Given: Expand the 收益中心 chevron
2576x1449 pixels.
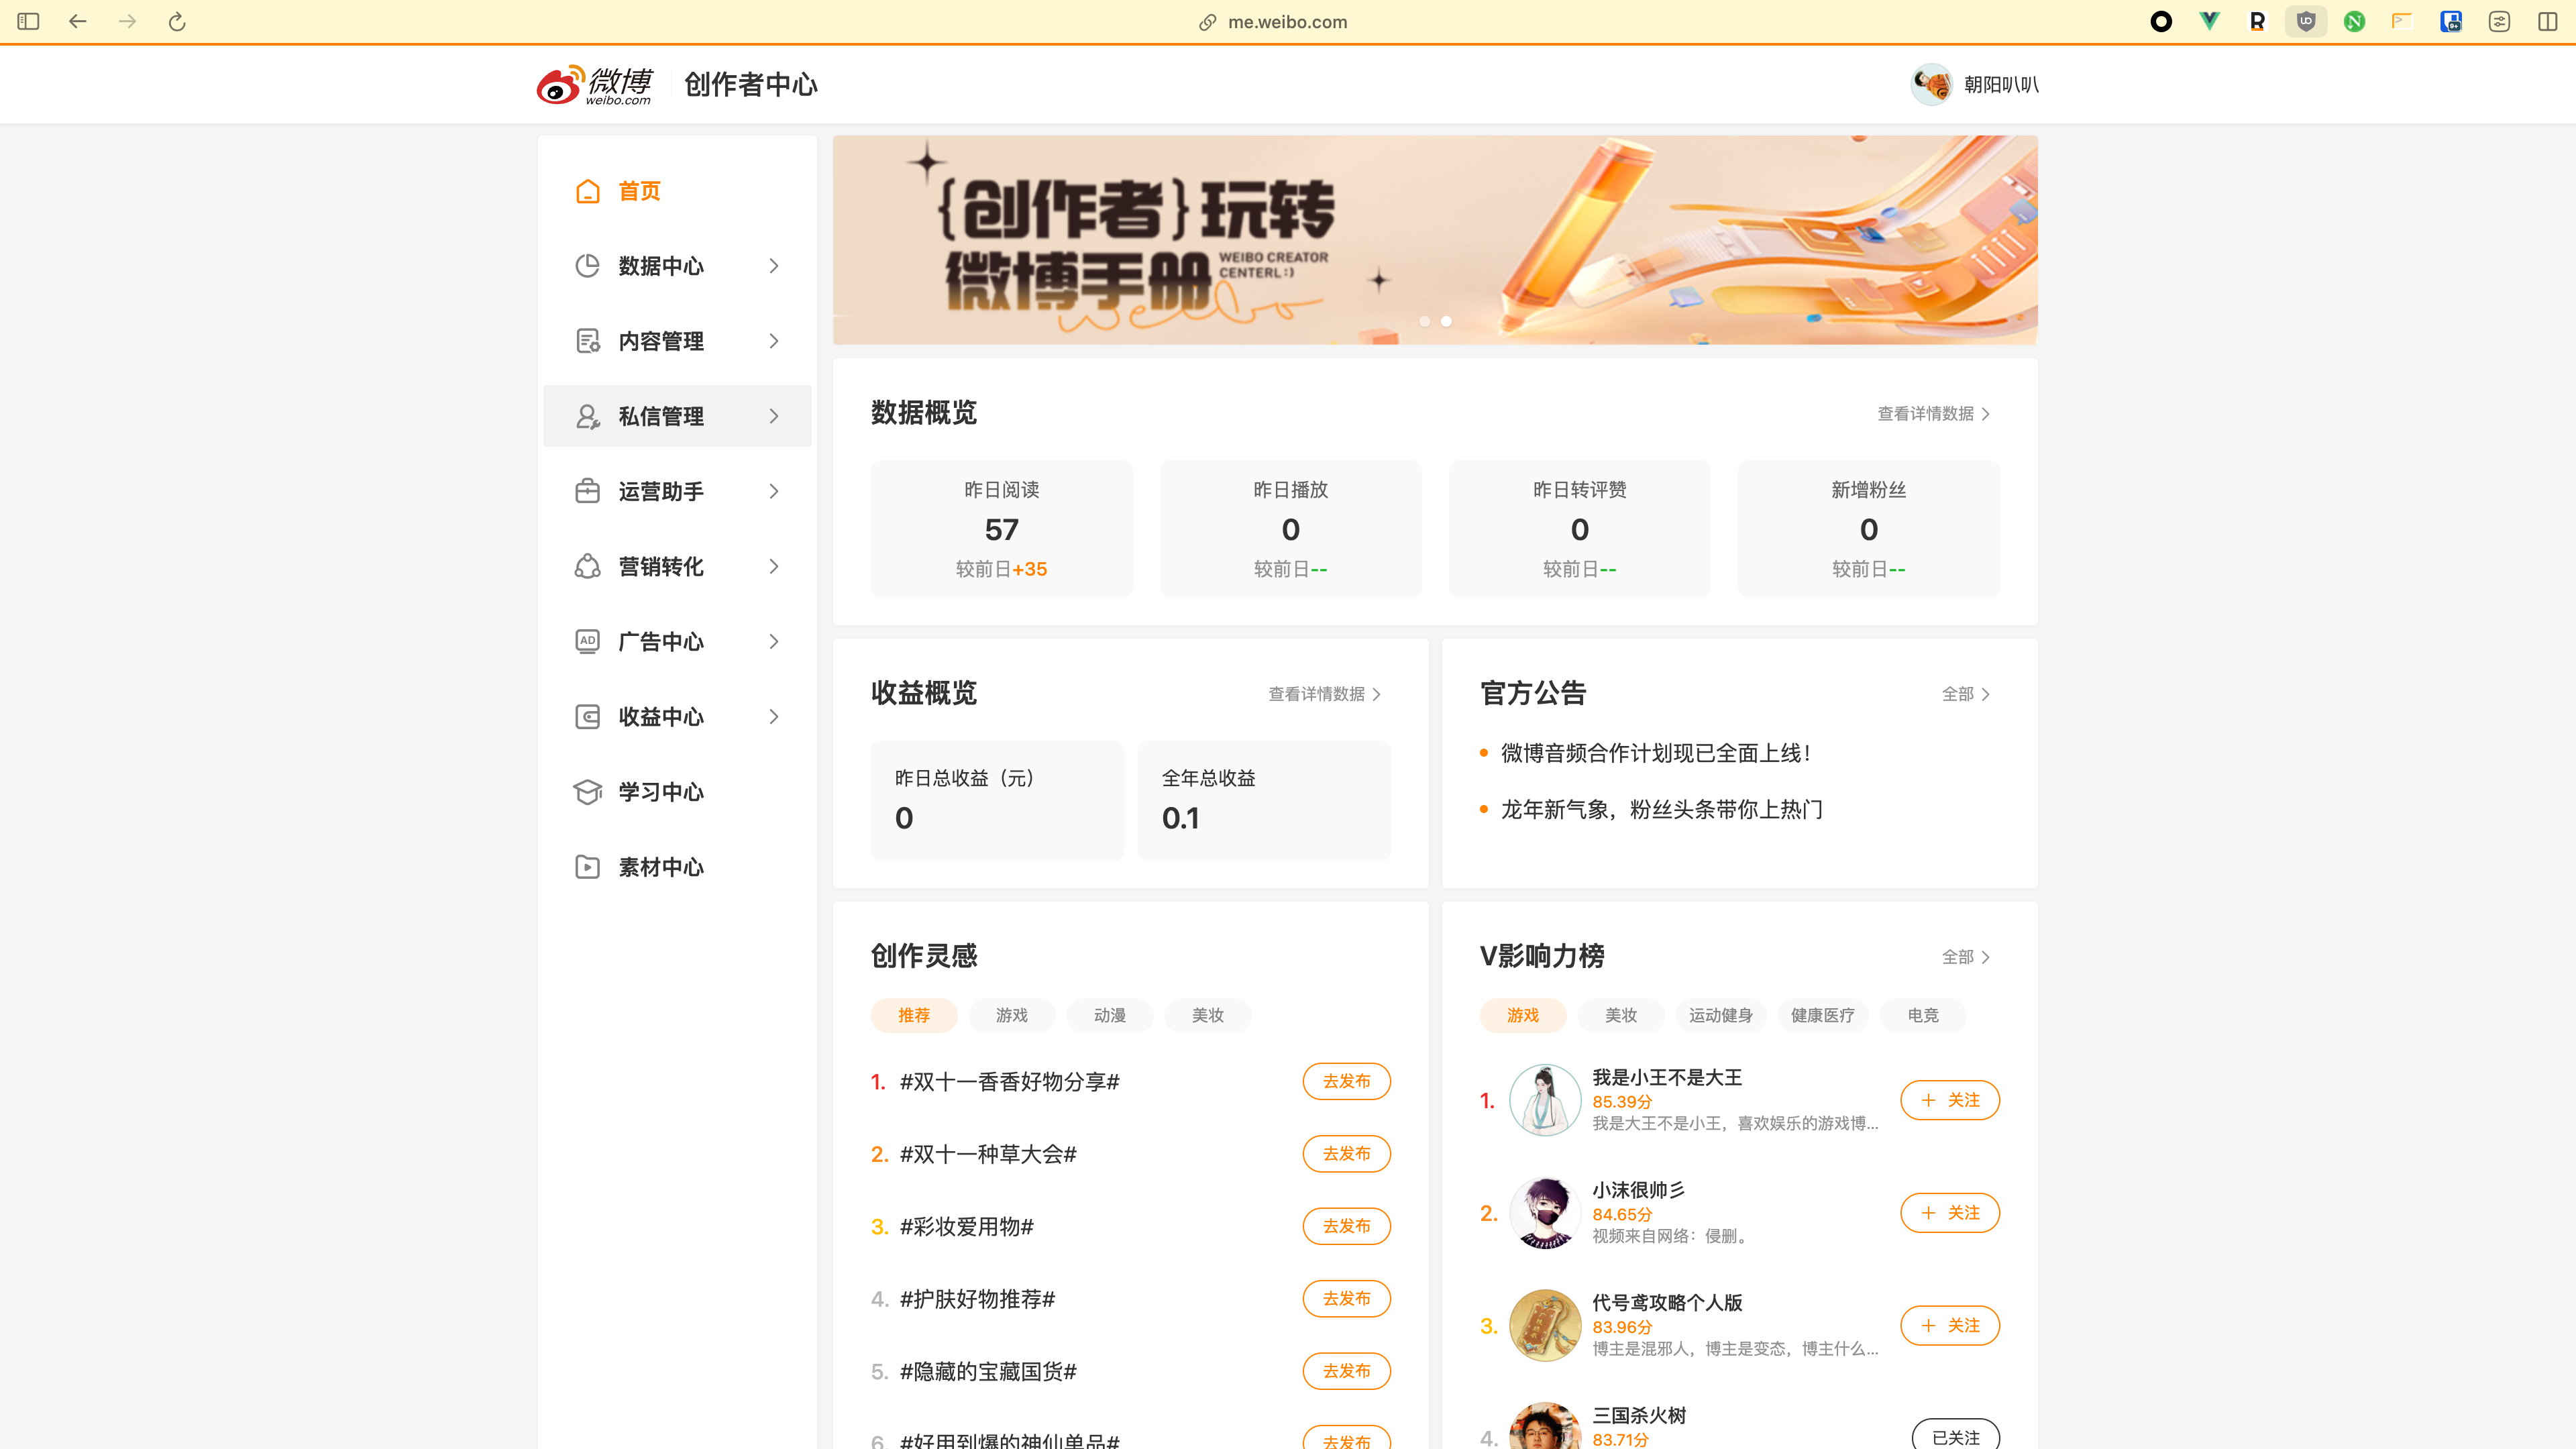Looking at the screenshot, I should point(774,716).
